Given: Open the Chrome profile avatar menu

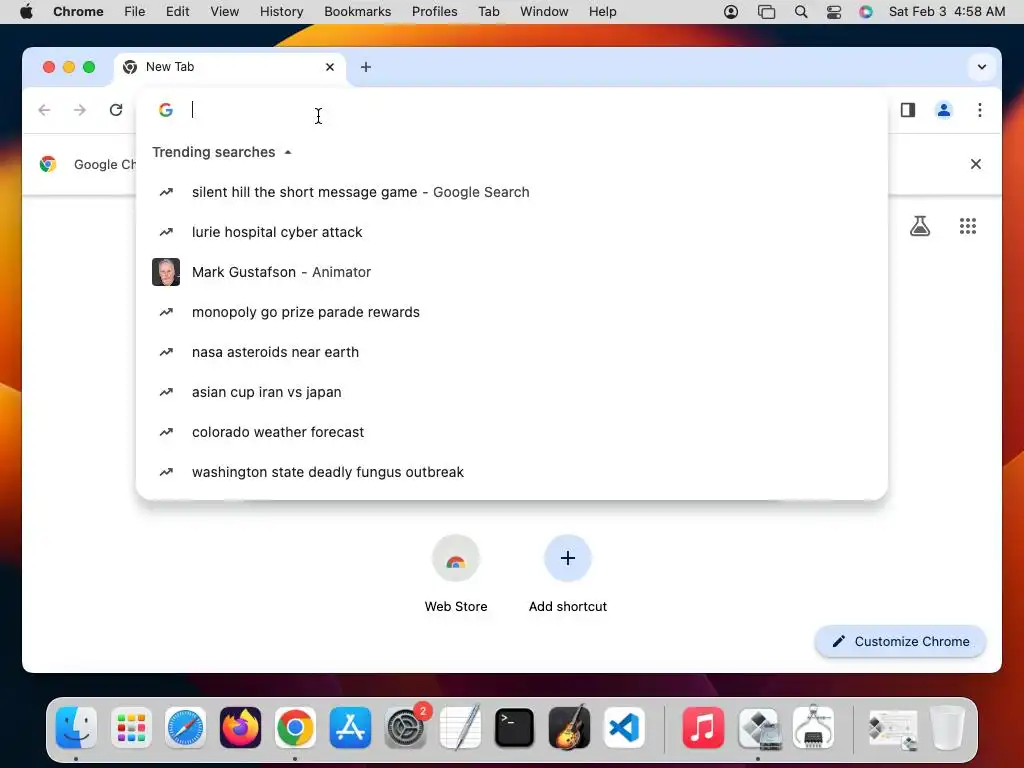Looking at the screenshot, I should (944, 110).
